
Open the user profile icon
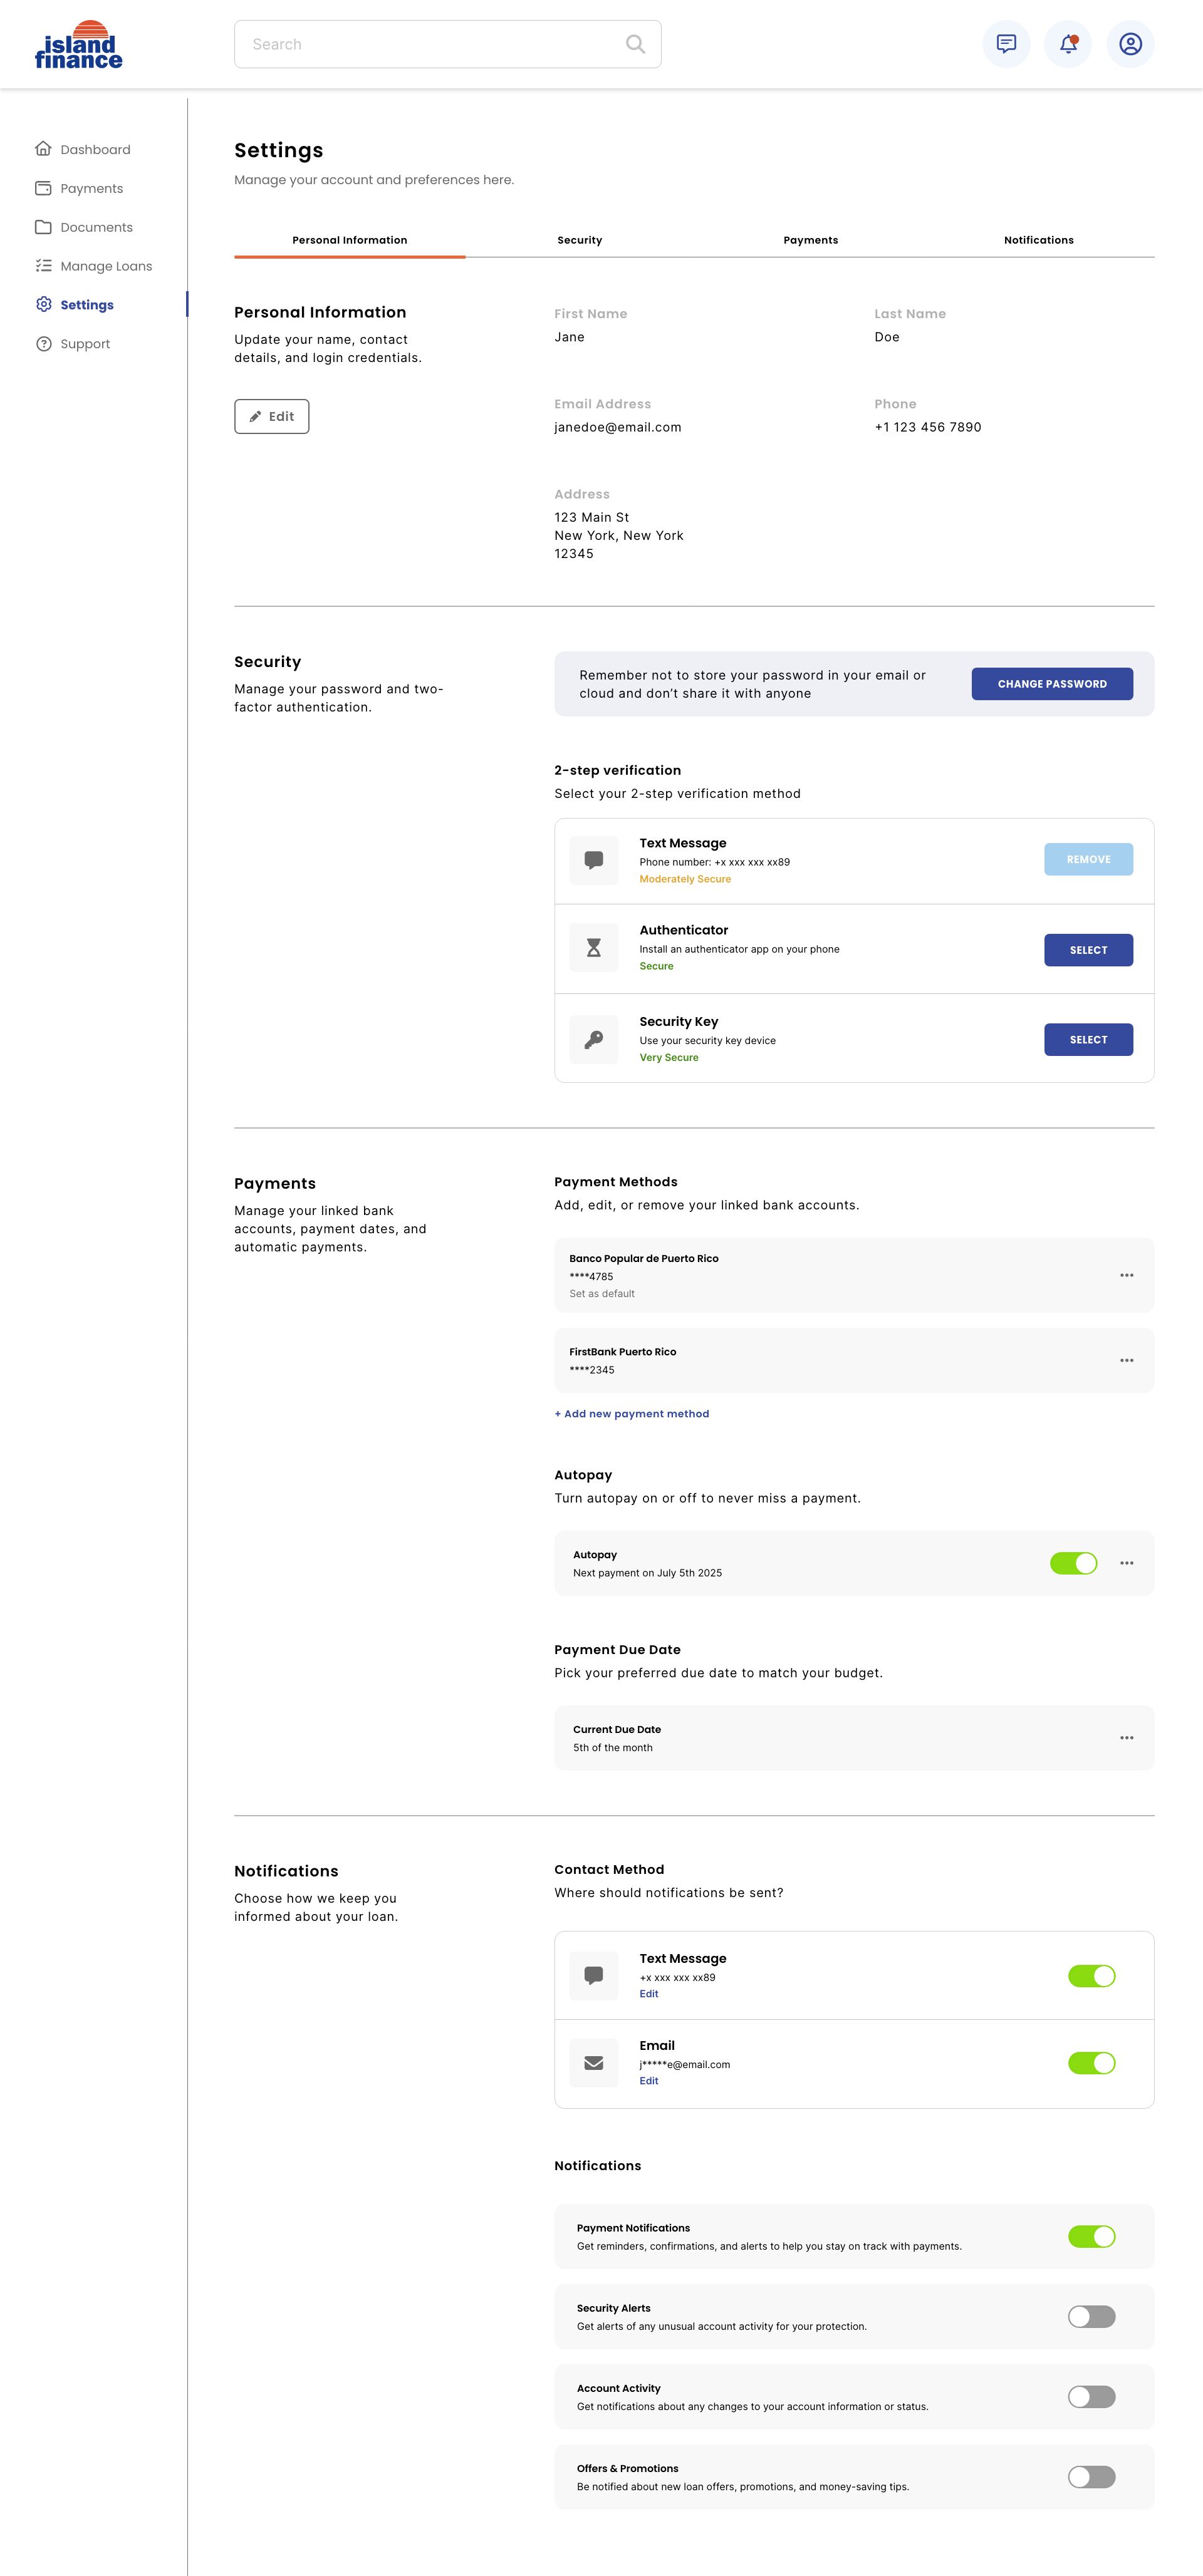click(x=1130, y=44)
